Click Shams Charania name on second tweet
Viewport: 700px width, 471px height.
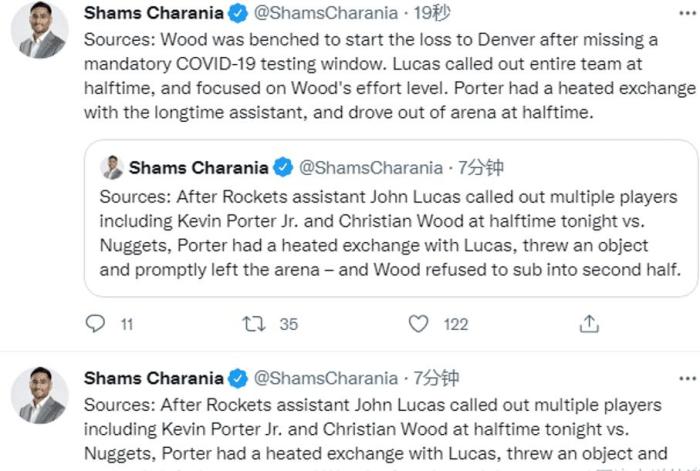pos(153,378)
